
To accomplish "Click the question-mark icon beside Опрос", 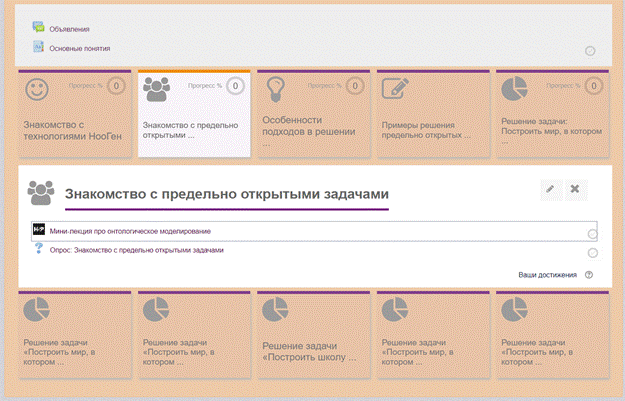I will pos(39,249).
